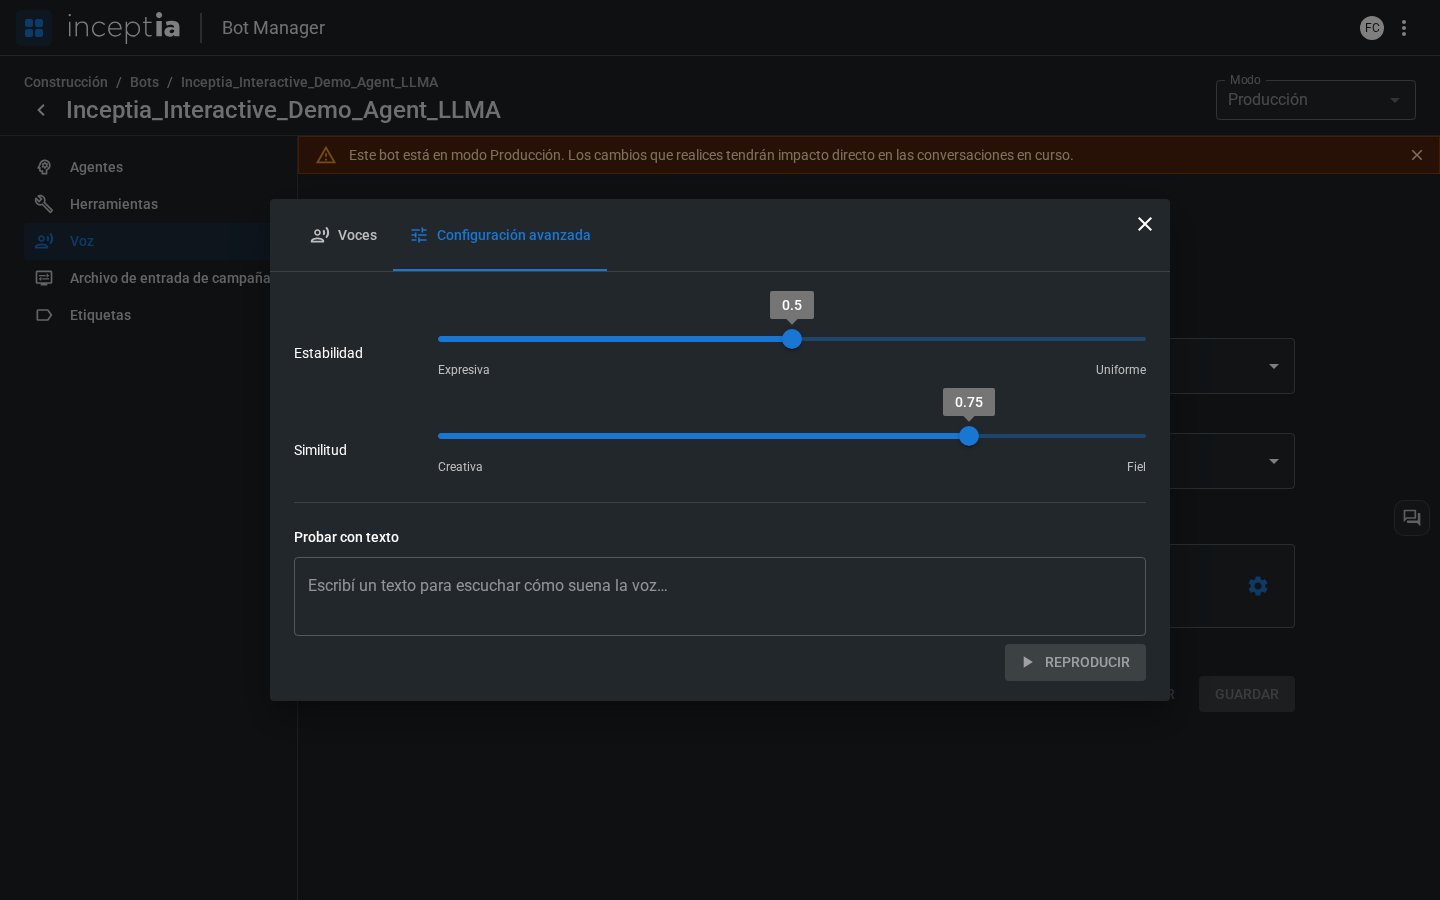Open the apps grid icon

[x=34, y=28]
